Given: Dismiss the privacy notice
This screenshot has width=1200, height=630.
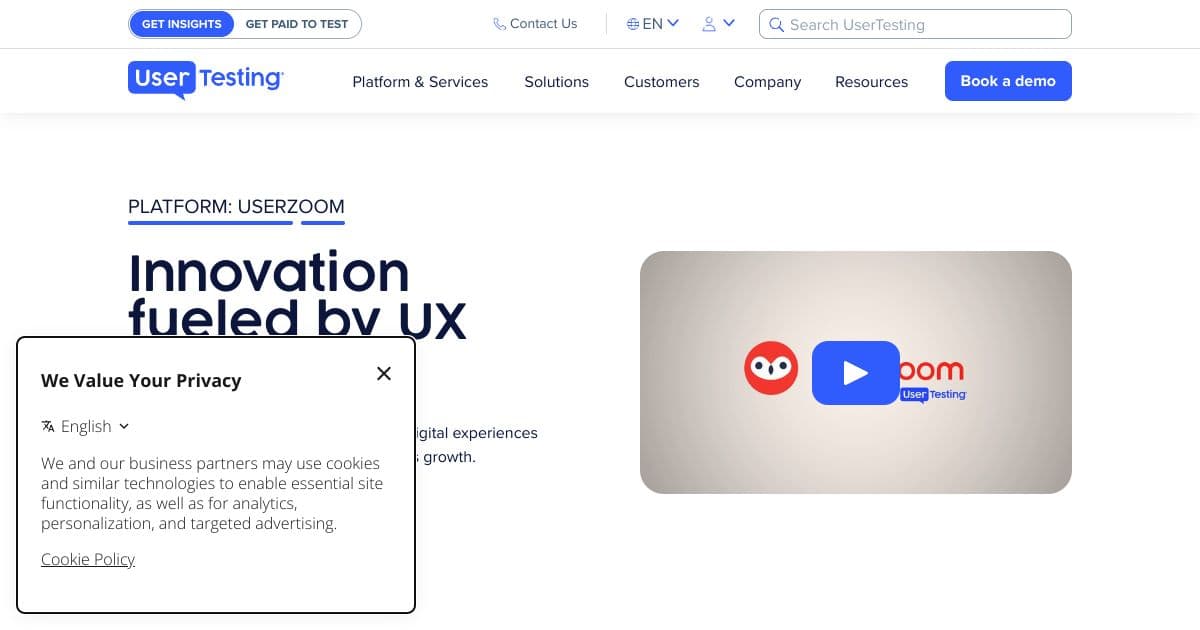Looking at the screenshot, I should (384, 373).
